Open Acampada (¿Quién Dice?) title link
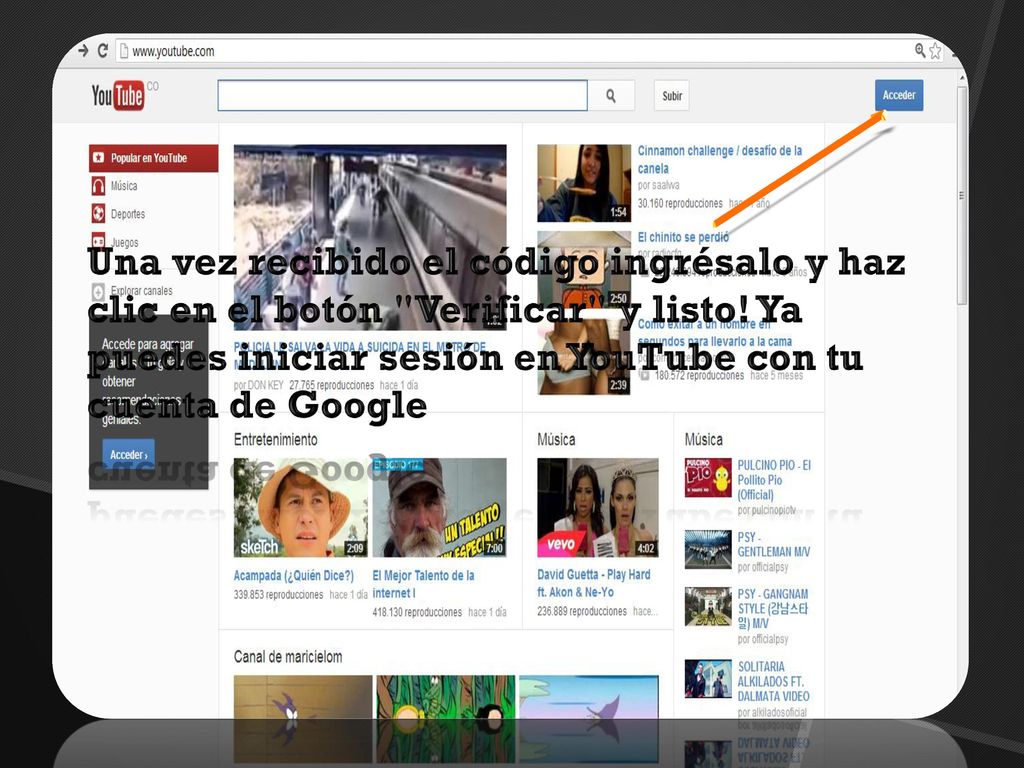This screenshot has height=768, width=1024. tap(294, 575)
